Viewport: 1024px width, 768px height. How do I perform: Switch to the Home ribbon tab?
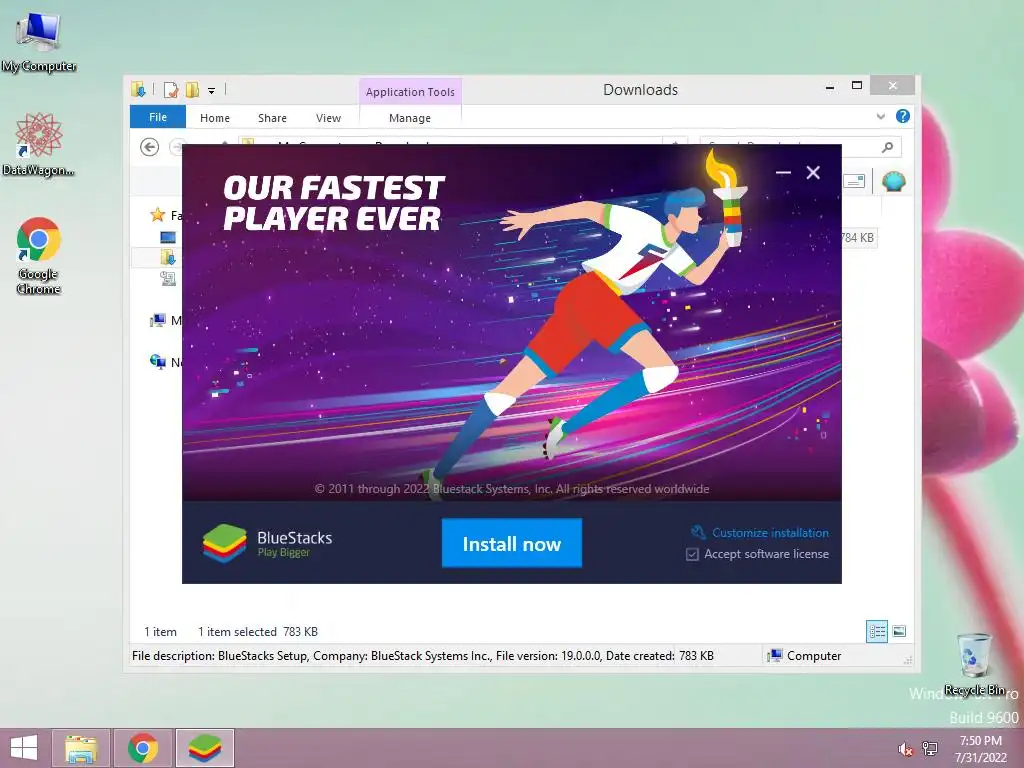point(215,118)
